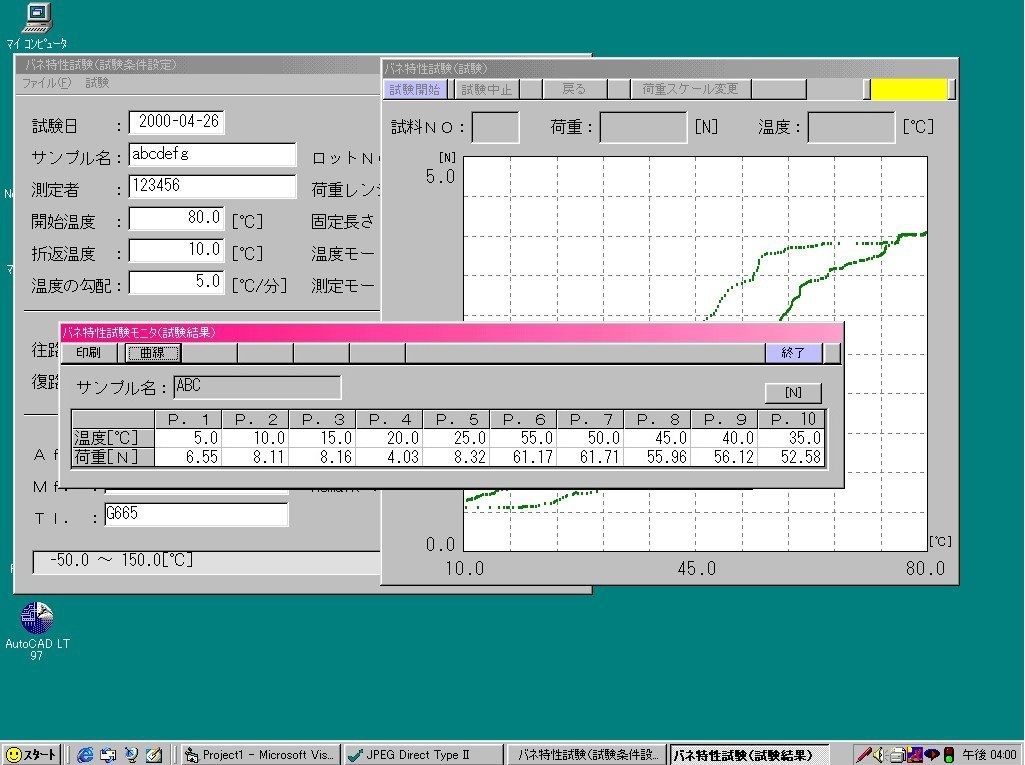The width and height of the screenshot is (1025, 765).
Task: Click the 温度[℃] row header
Action: (114, 437)
